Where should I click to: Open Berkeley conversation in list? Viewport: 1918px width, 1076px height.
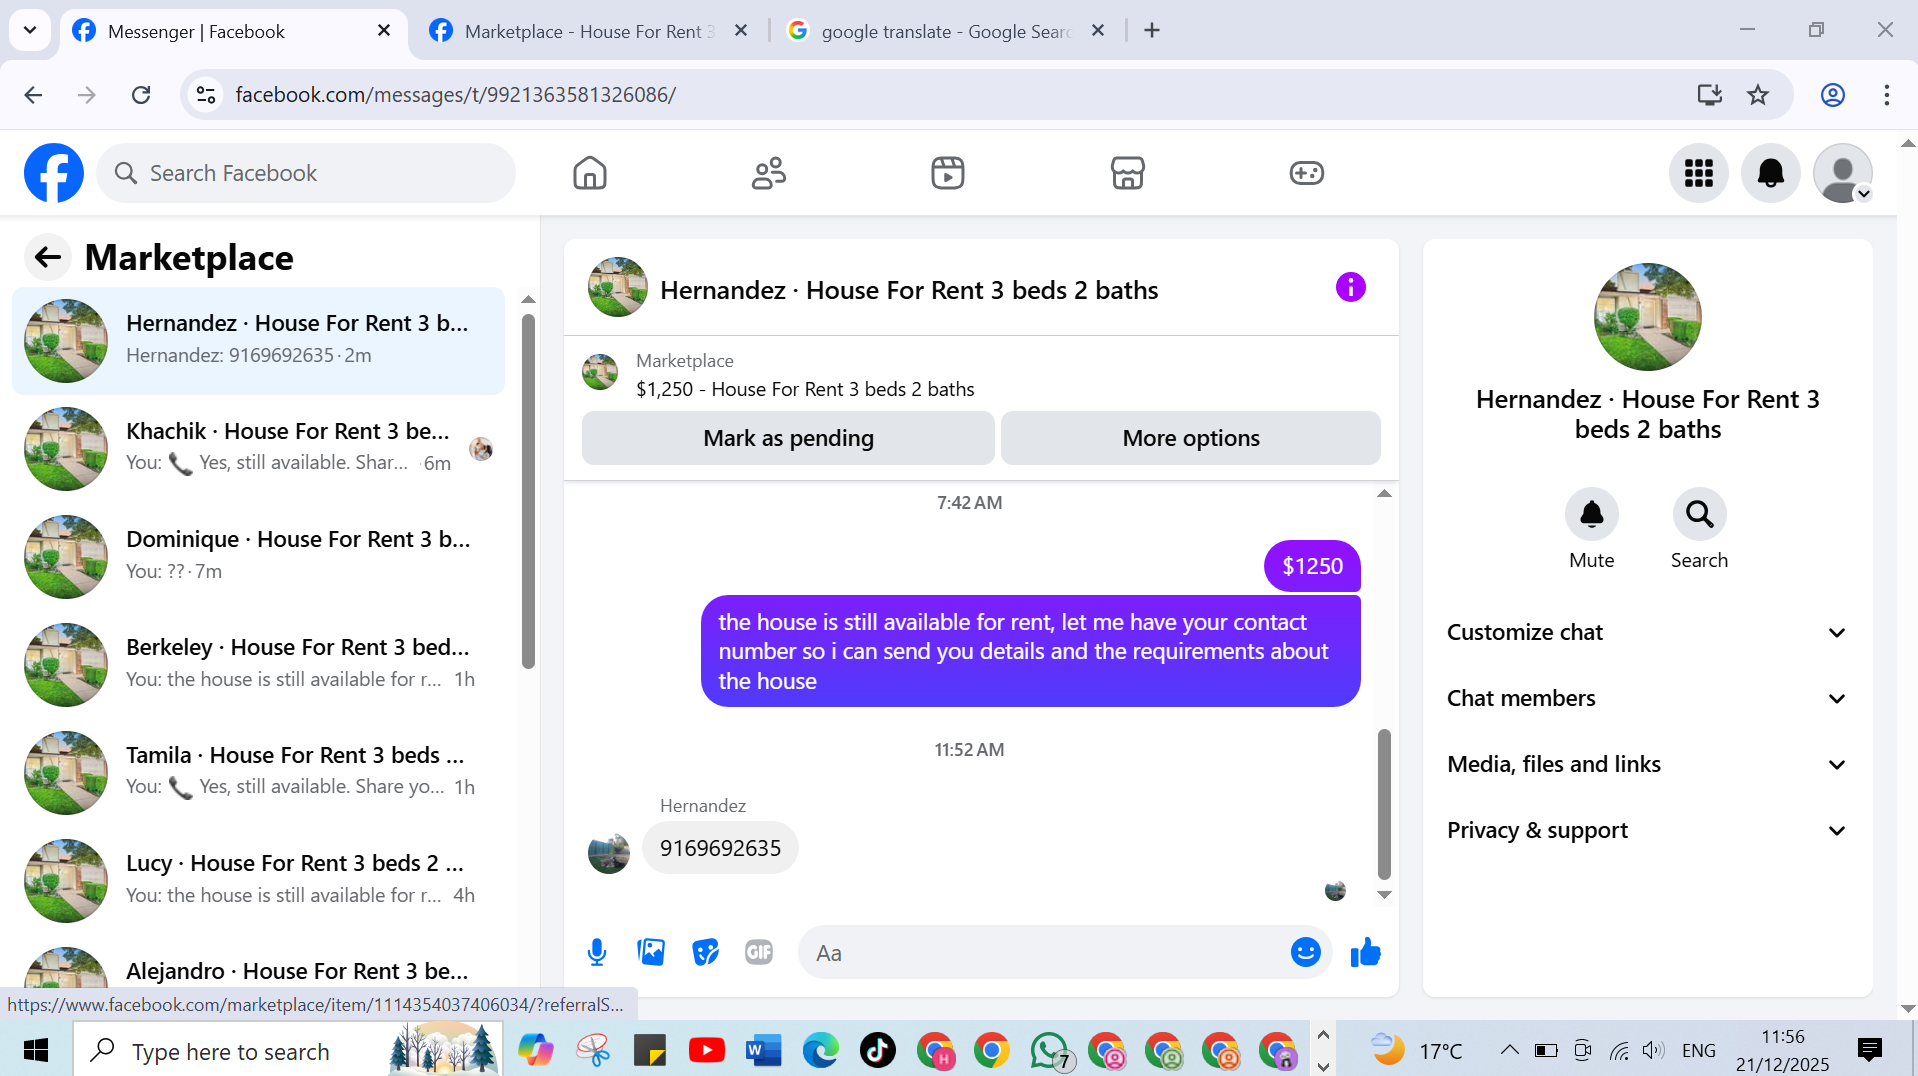pos(258,664)
